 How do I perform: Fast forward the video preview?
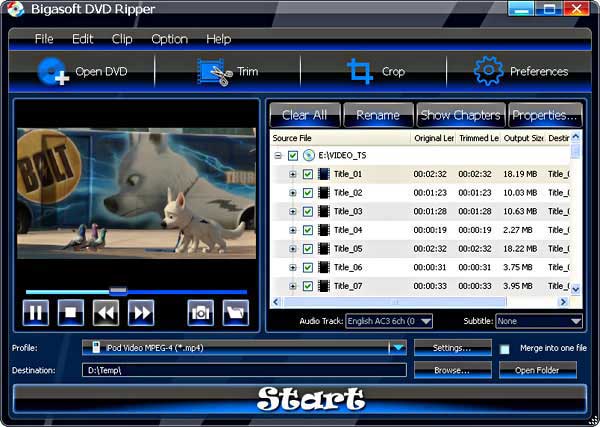(141, 313)
